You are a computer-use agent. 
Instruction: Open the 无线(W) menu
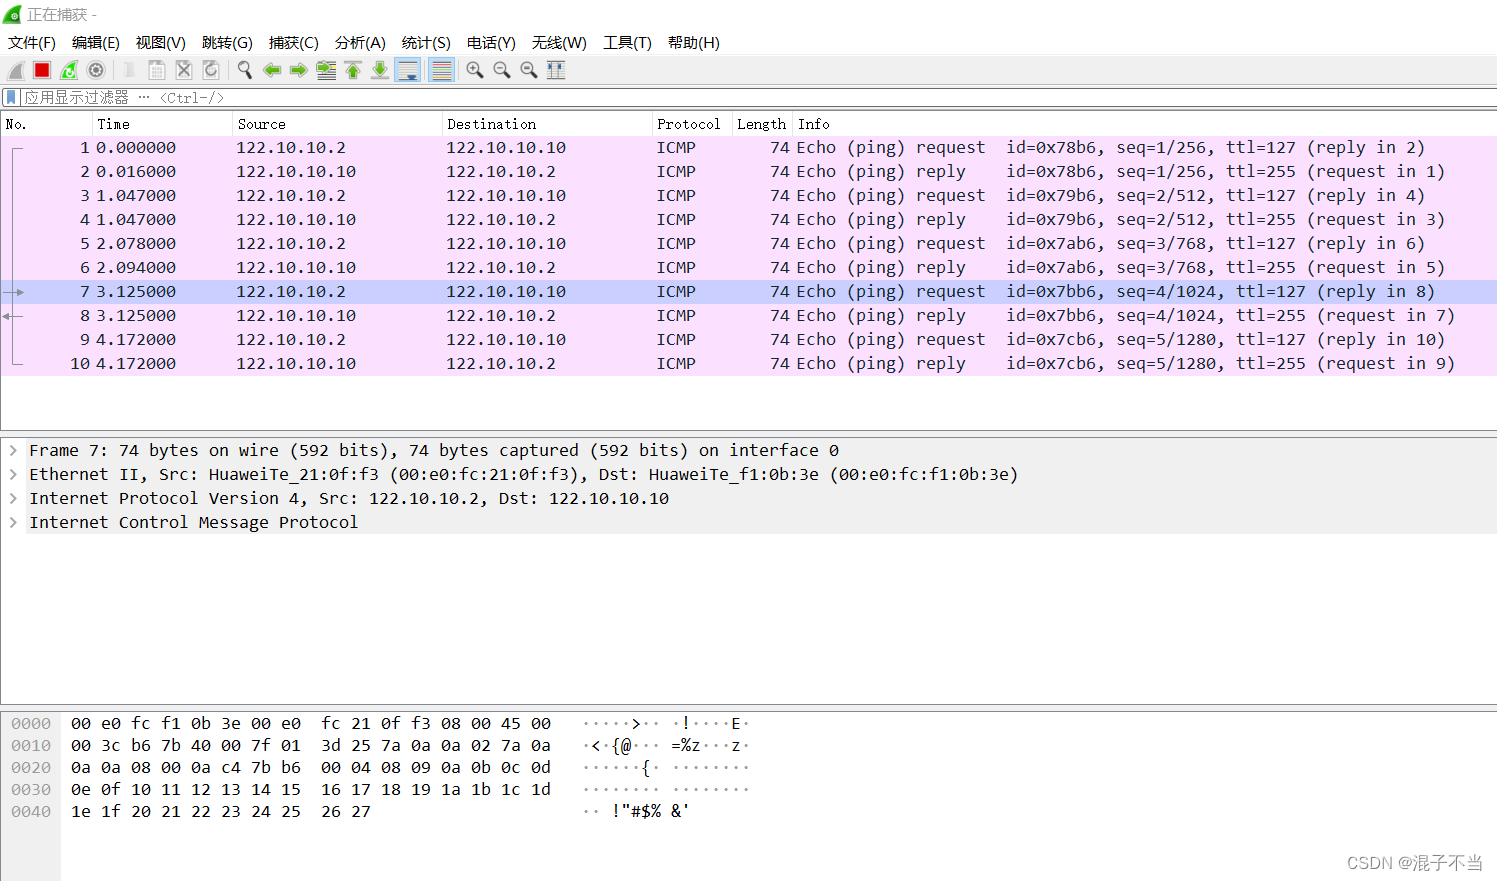pyautogui.click(x=559, y=43)
